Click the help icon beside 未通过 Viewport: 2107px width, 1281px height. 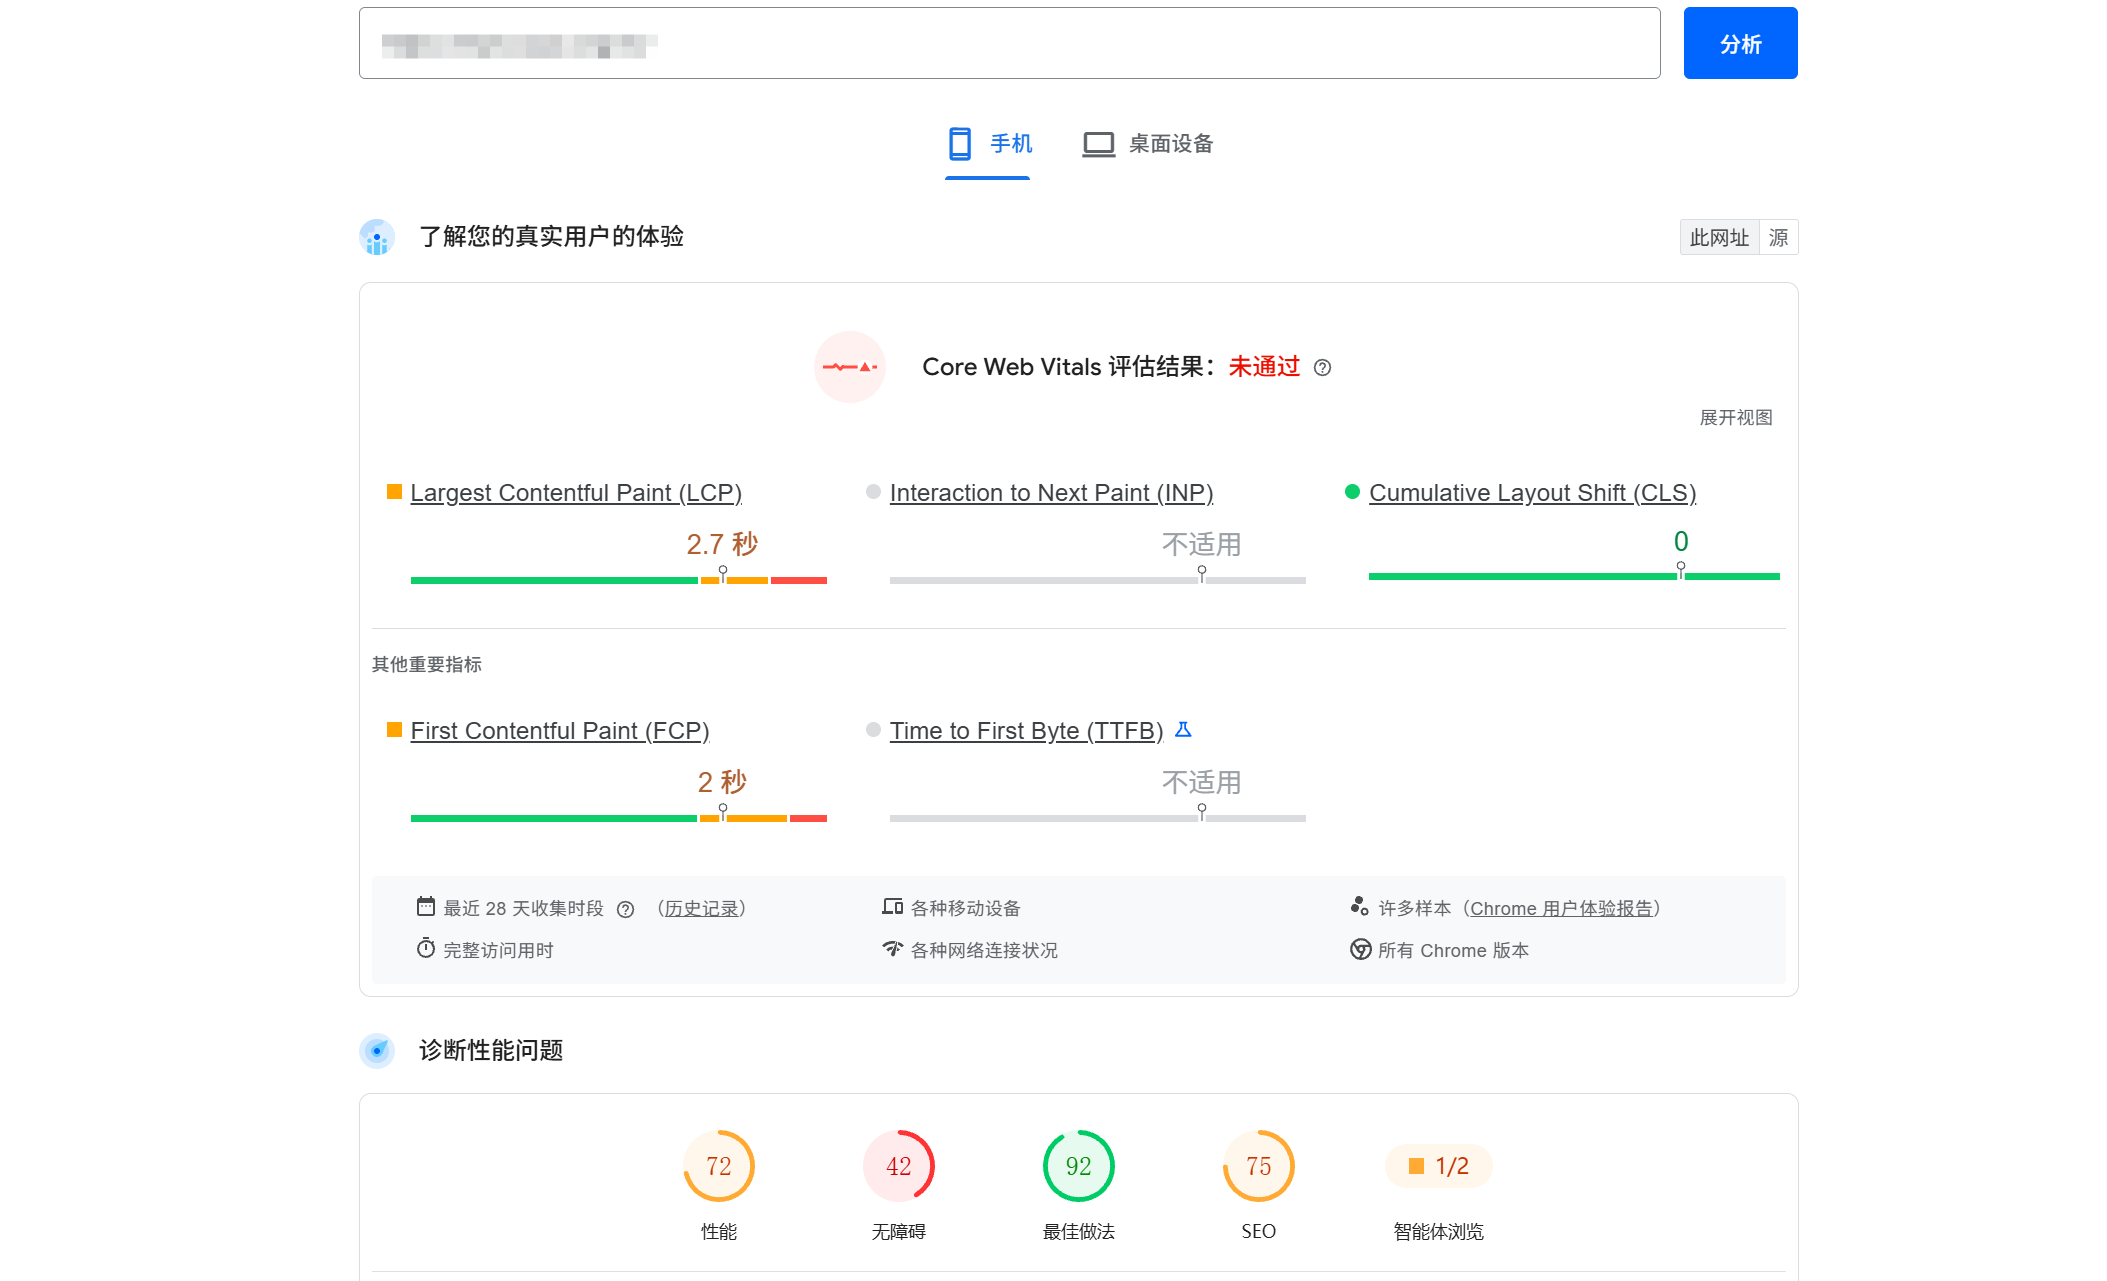coord(1322,368)
